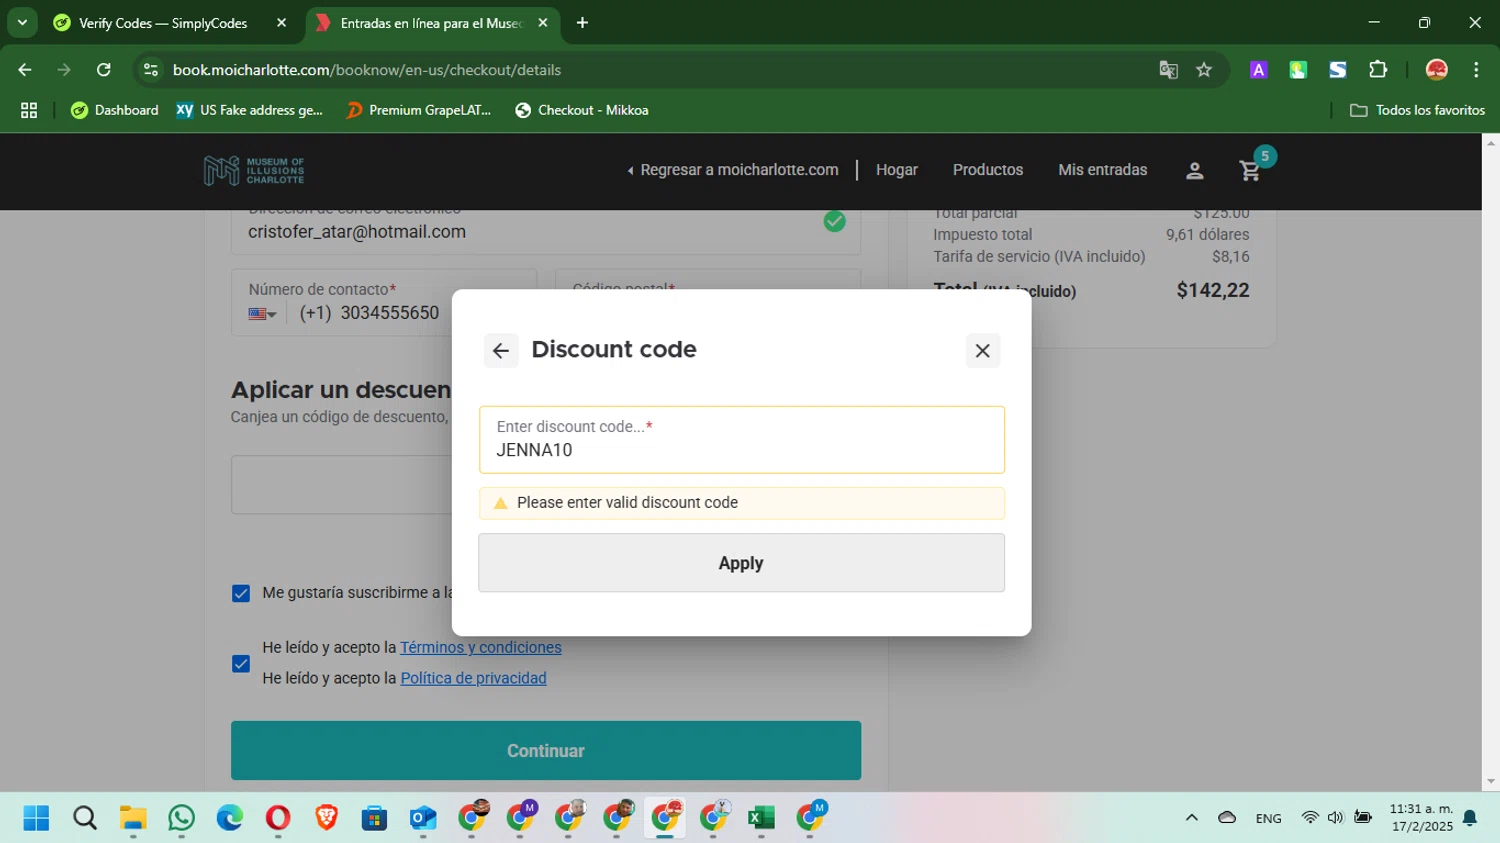Open the Dashboard bookmark
The width and height of the screenshot is (1500, 843).
115,111
